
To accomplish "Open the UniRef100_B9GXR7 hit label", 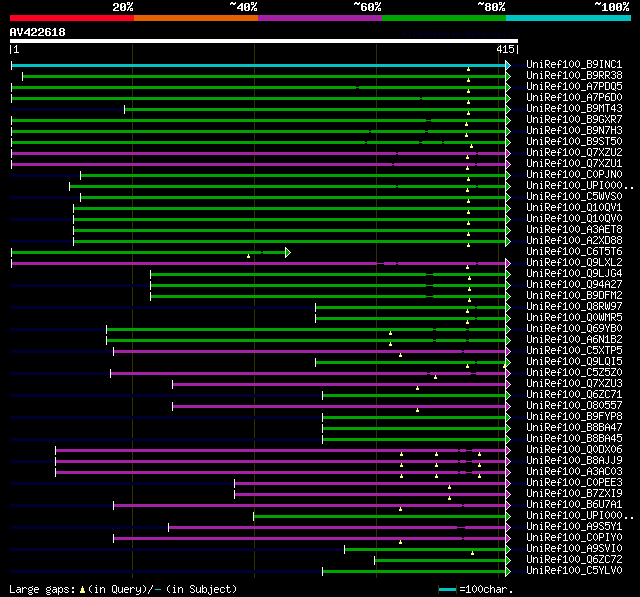I will click(x=574, y=120).
